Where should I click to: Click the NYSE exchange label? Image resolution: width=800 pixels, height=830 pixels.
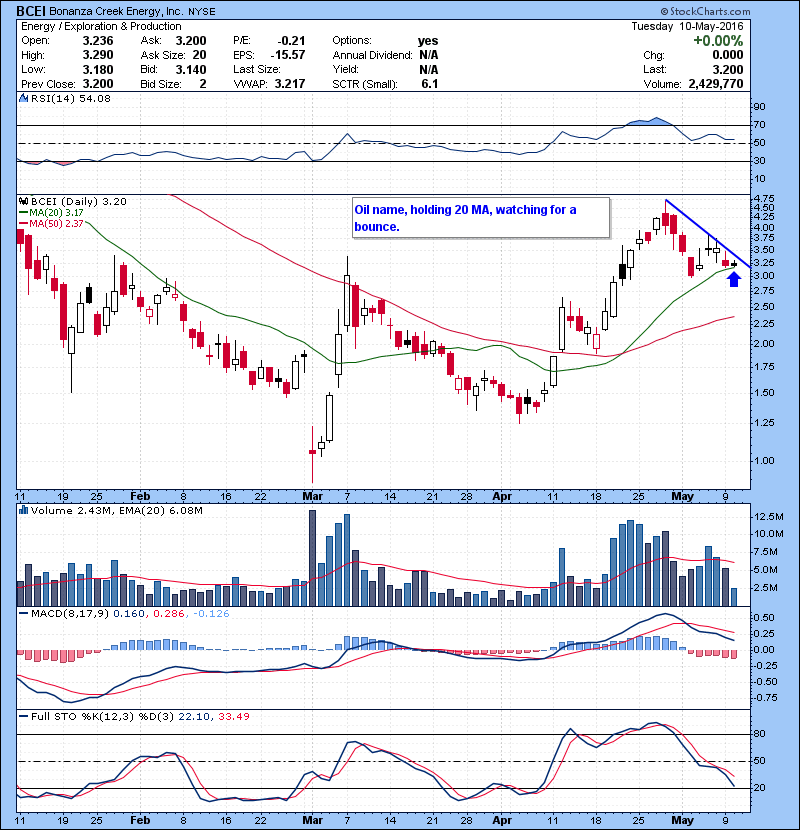point(202,12)
